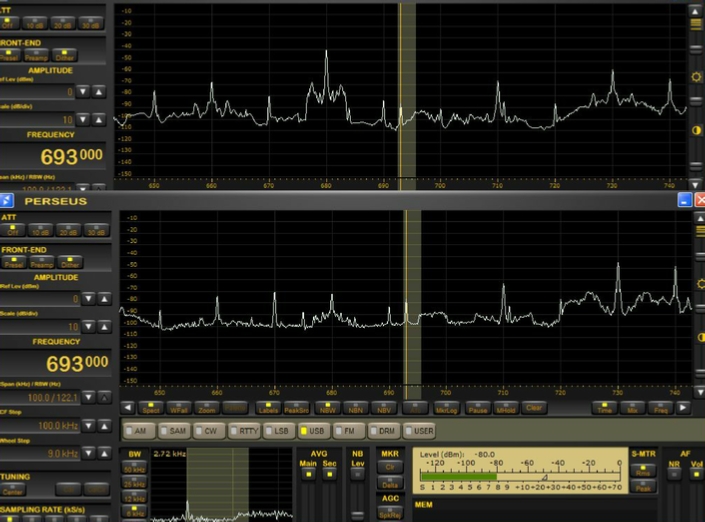Click the 693 000 frequency display in lower window

pos(73,363)
